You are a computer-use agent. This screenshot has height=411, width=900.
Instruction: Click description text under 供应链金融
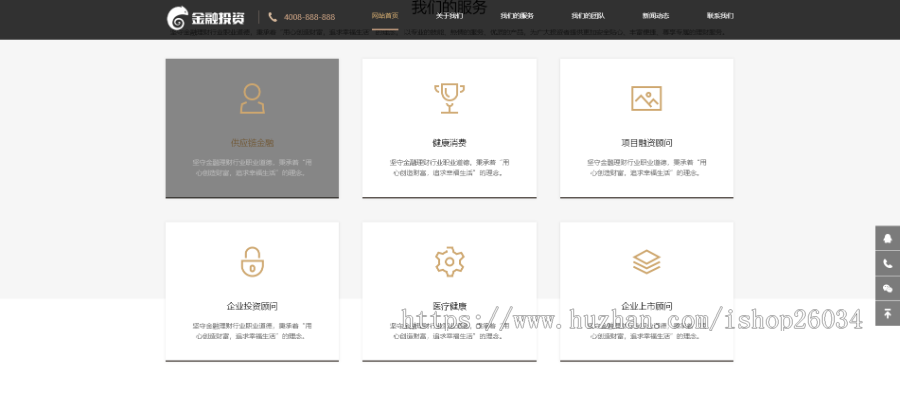252,168
